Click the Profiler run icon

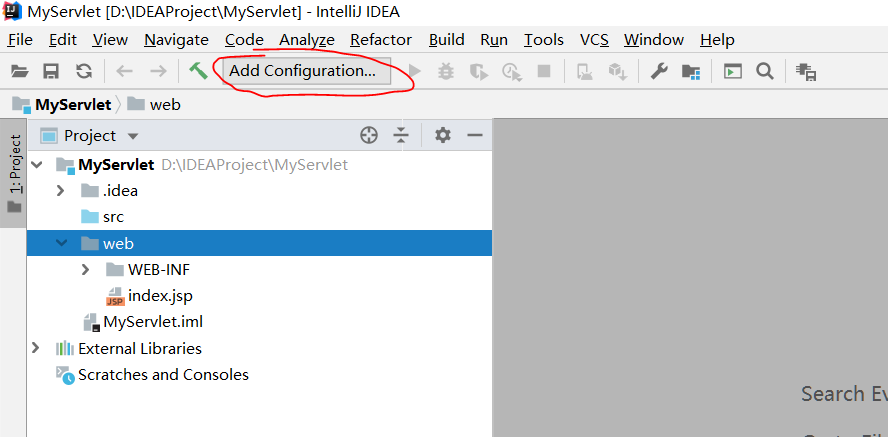512,72
